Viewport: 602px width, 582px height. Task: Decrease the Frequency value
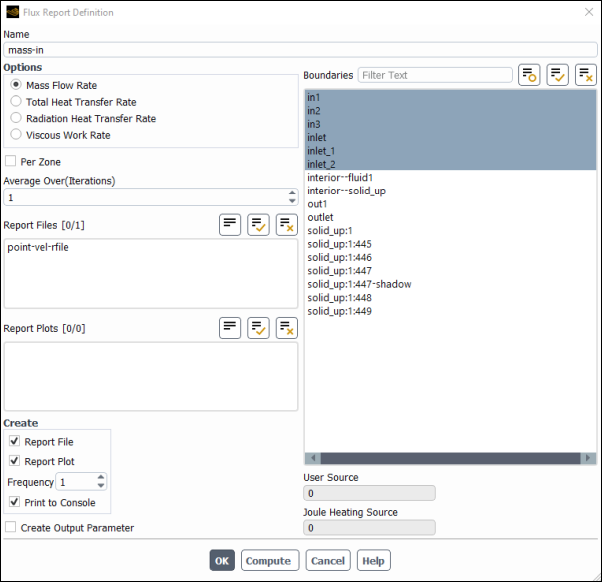(101, 486)
